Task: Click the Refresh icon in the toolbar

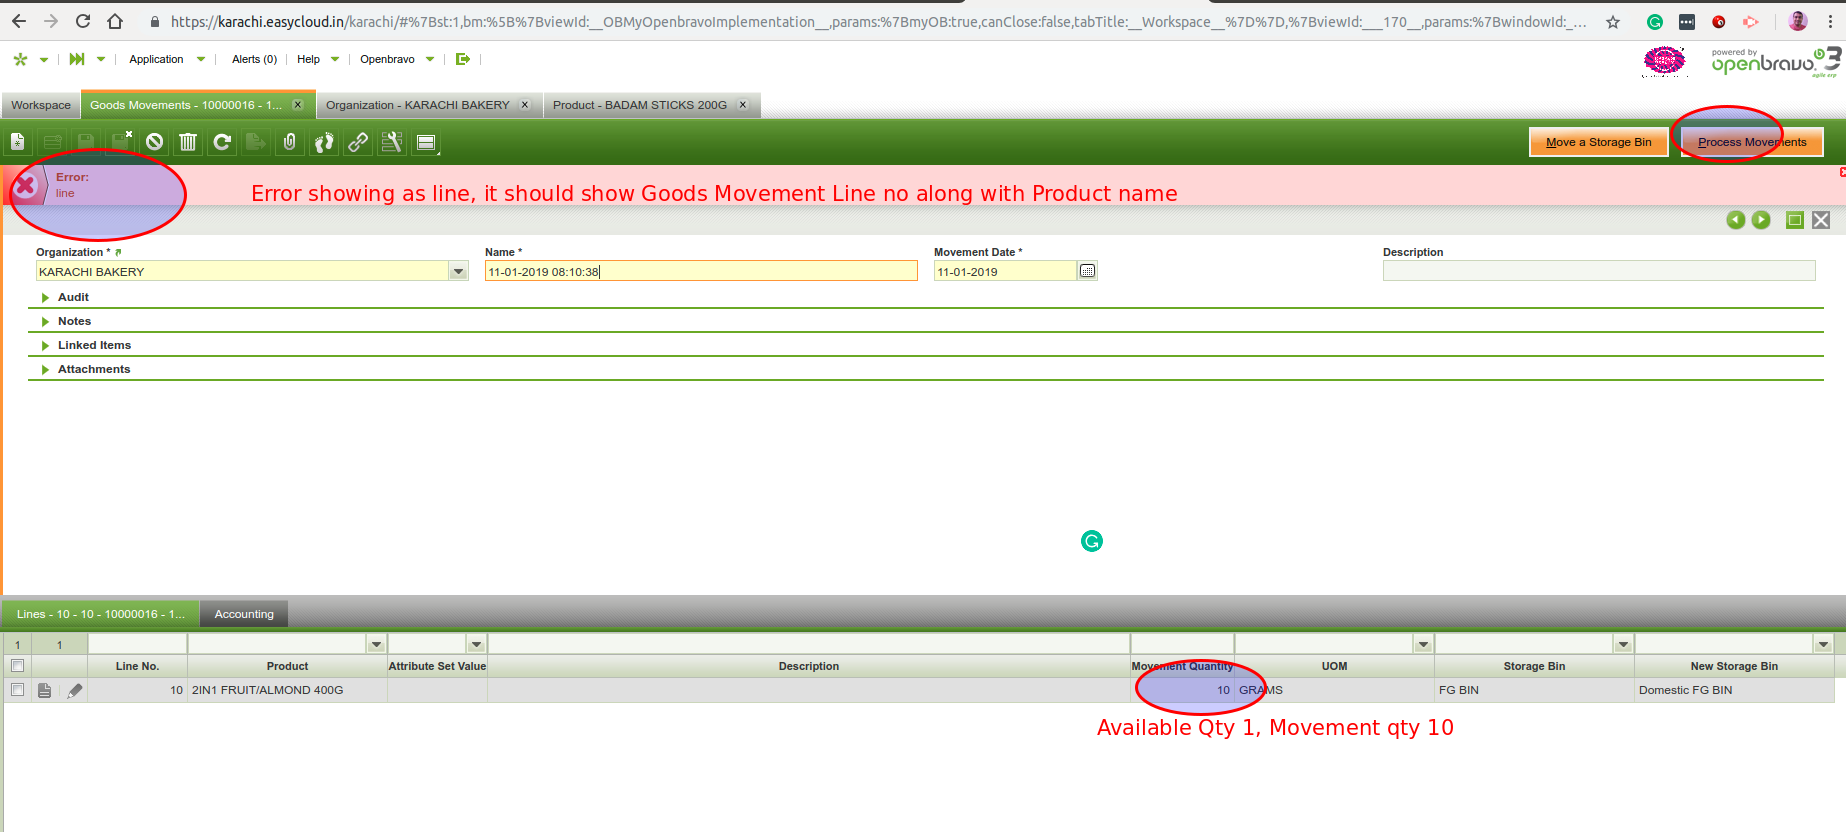Action: (x=222, y=142)
